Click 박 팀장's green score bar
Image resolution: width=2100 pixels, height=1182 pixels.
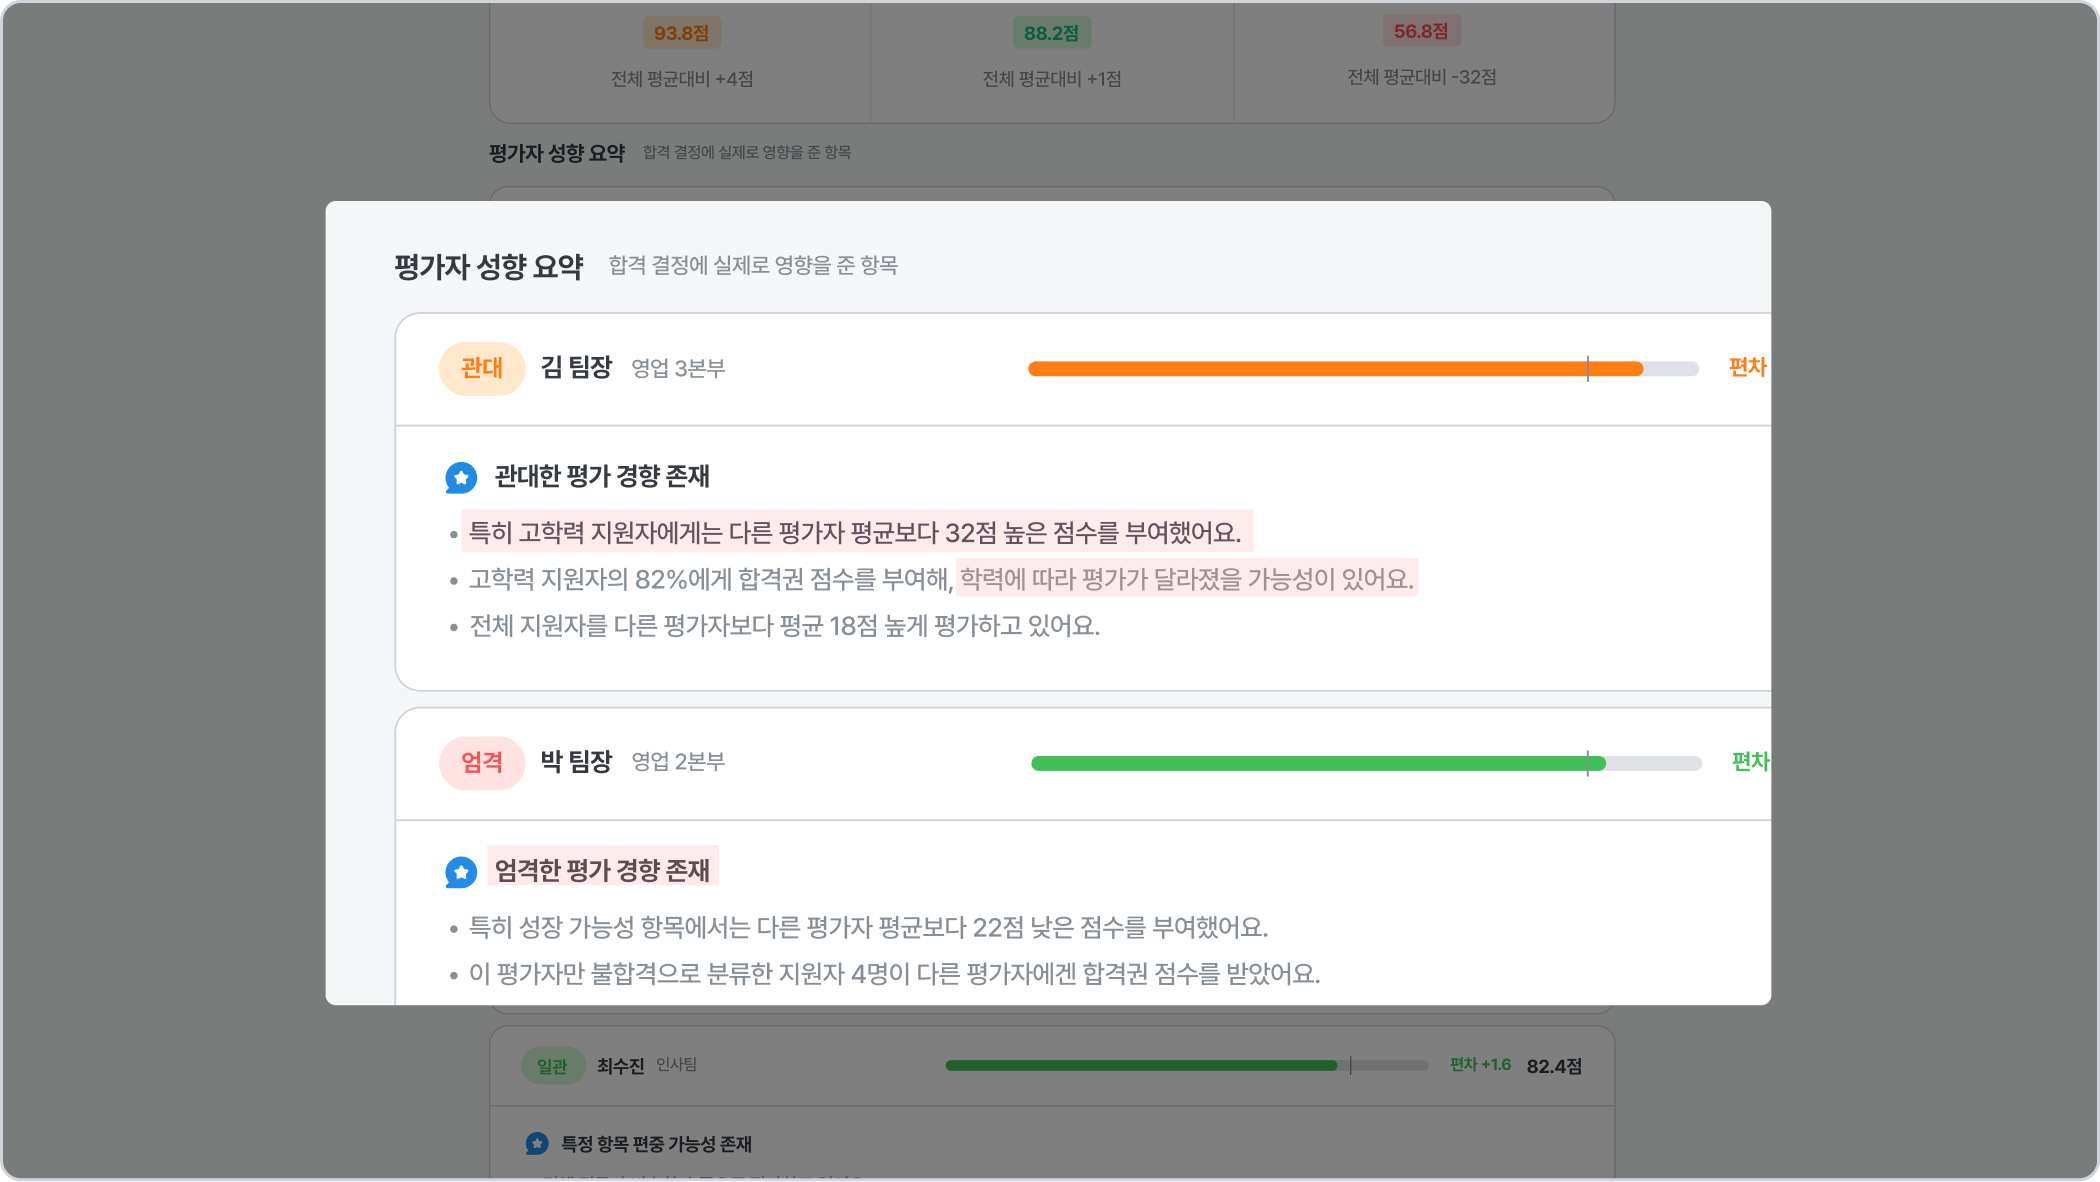click(1366, 763)
